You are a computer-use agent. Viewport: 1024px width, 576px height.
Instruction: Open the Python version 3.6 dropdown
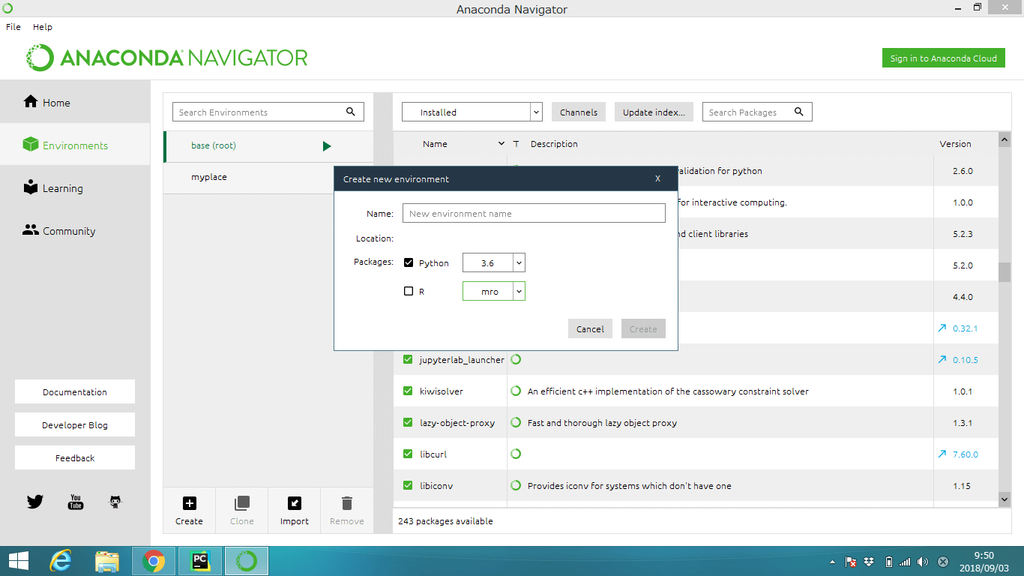click(494, 263)
